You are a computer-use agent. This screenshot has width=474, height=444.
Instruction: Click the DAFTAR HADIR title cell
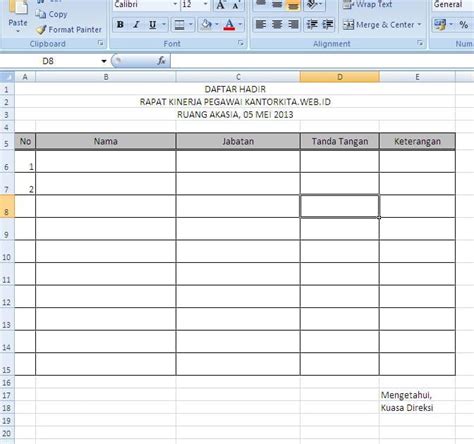tap(235, 89)
